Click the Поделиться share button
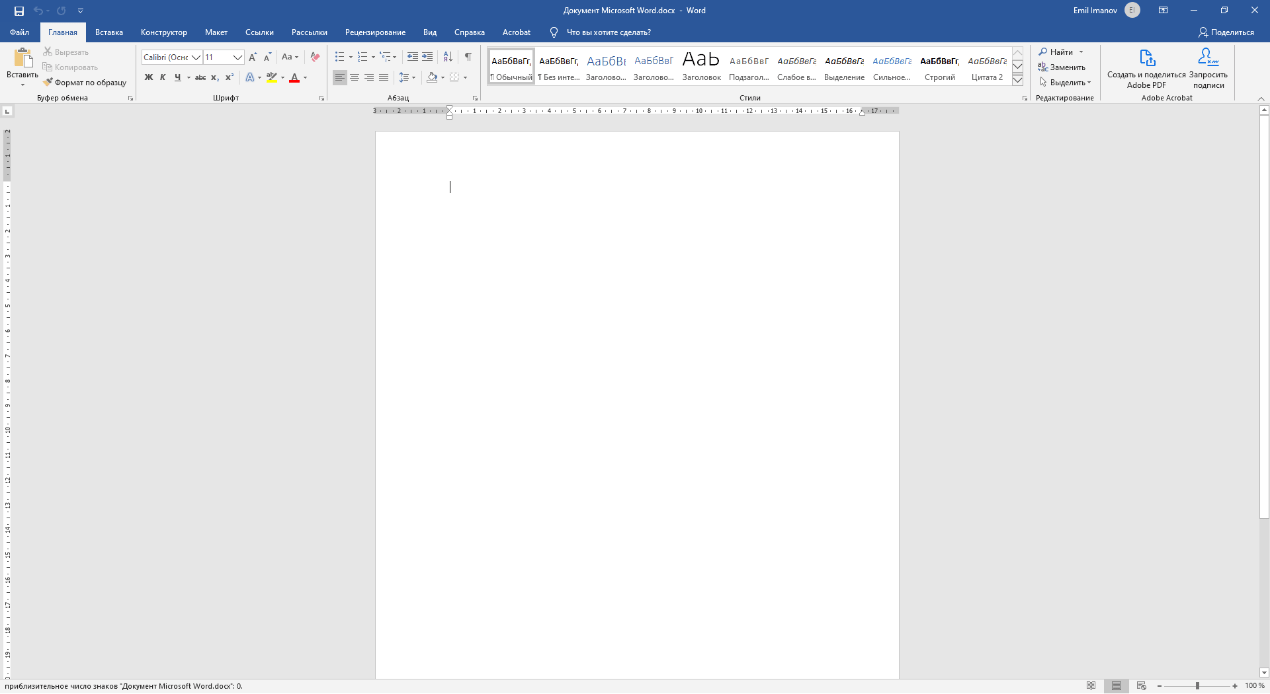The image size is (1270, 694). (x=1226, y=32)
